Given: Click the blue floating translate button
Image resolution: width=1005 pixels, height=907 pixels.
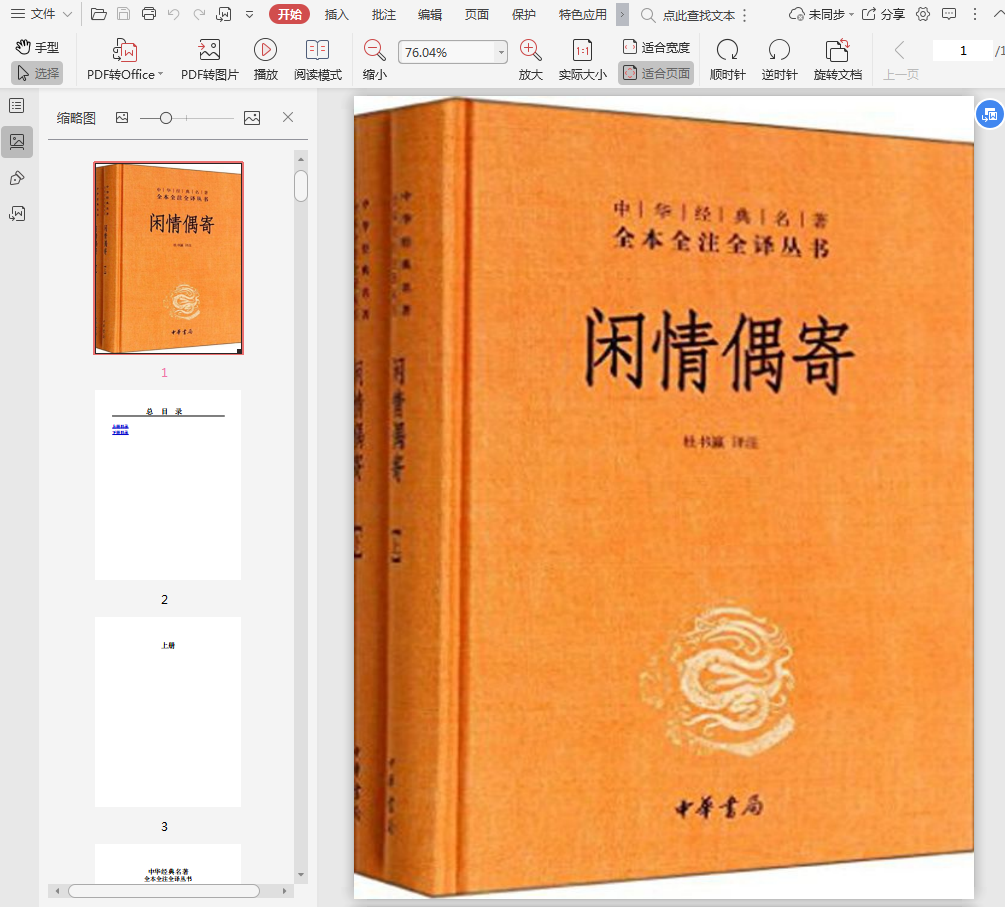Looking at the screenshot, I should [990, 115].
